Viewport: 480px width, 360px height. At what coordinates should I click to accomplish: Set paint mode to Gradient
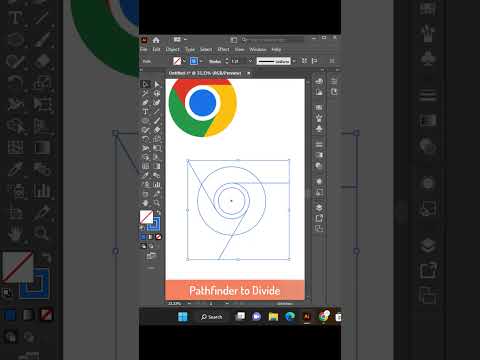151,237
